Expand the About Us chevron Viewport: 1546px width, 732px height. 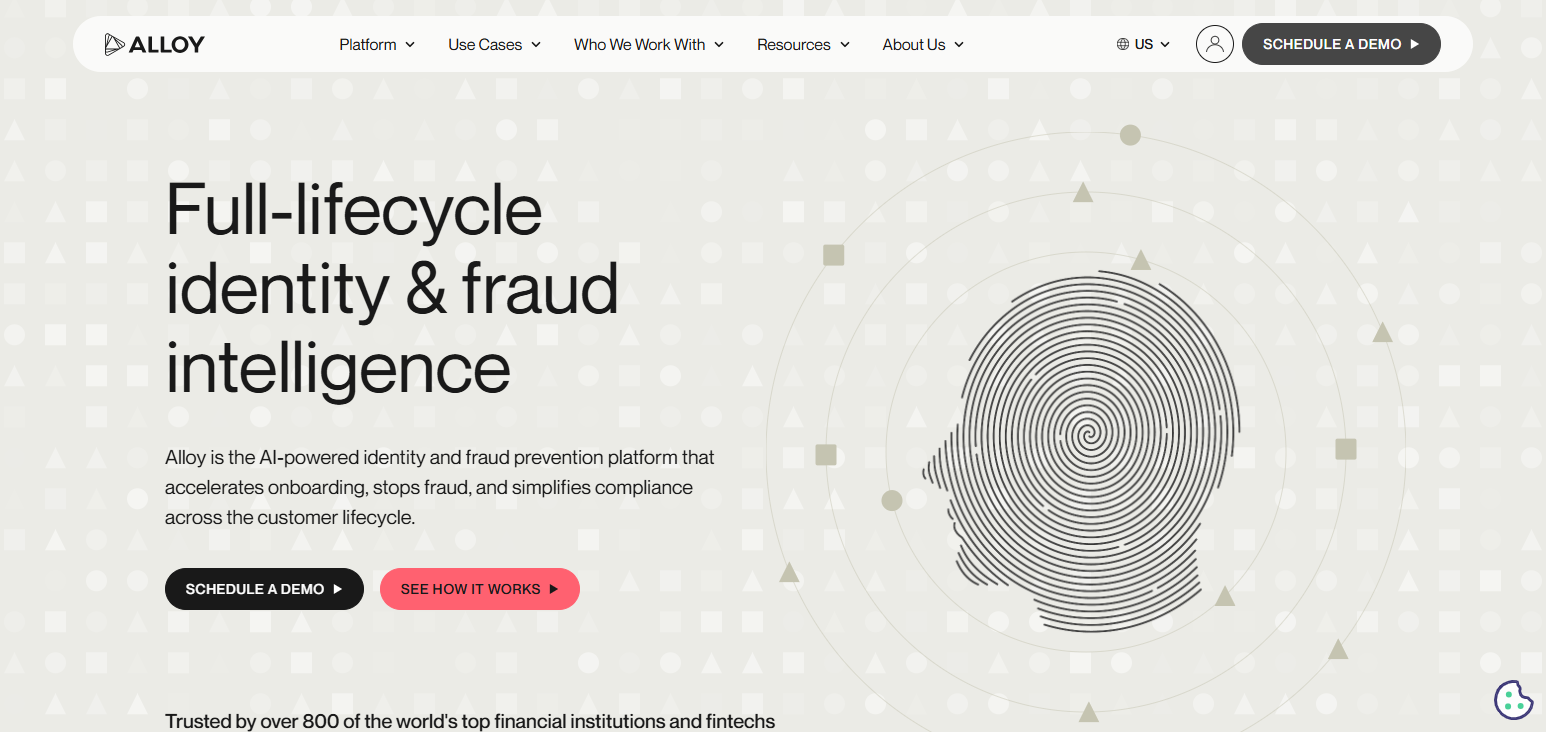tap(959, 44)
